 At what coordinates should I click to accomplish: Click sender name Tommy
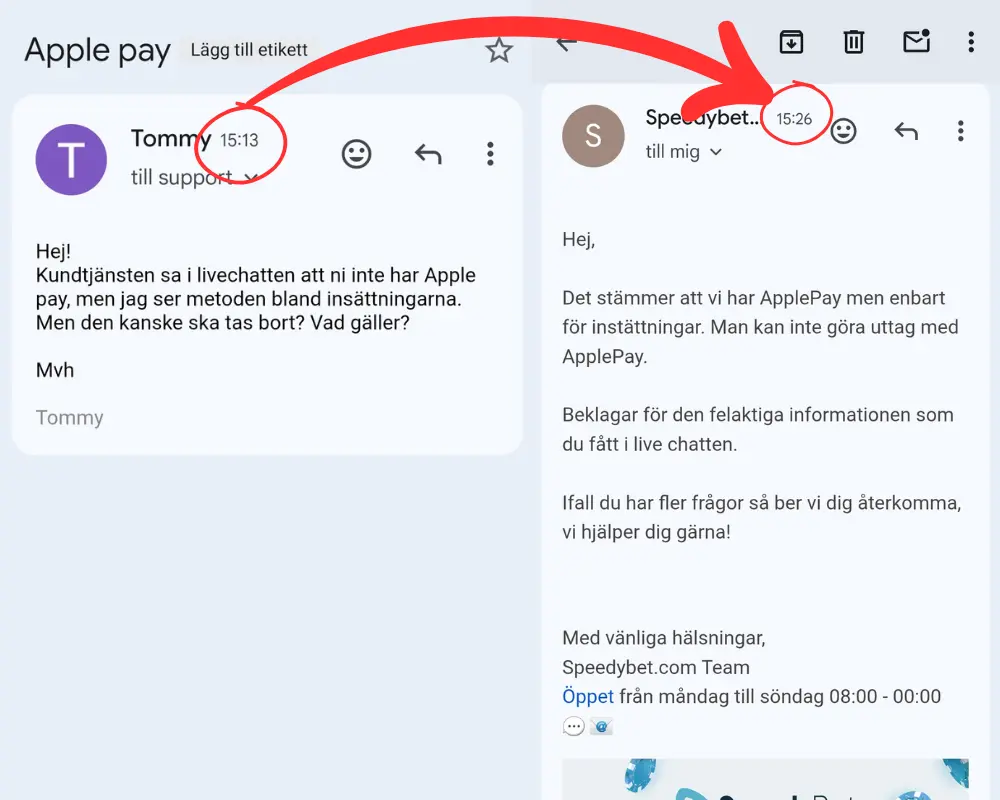170,138
